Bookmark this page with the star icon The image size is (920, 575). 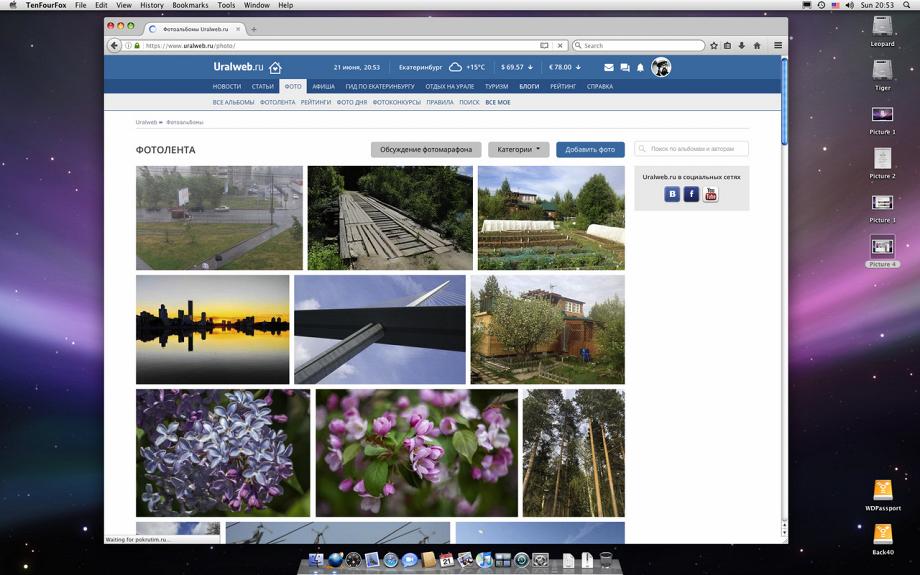714,45
